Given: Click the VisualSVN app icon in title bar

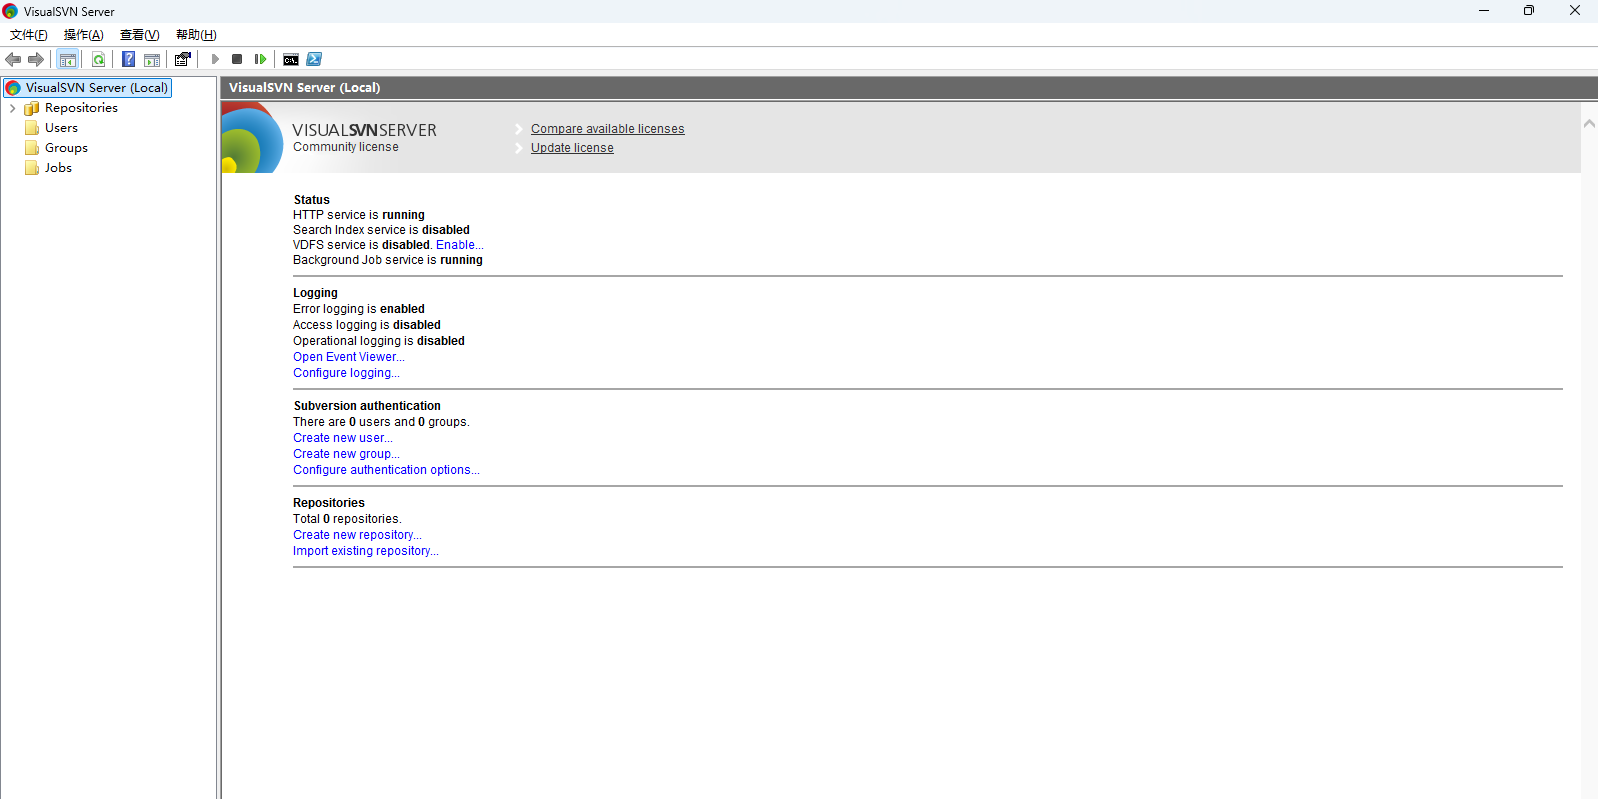Looking at the screenshot, I should 10,11.
